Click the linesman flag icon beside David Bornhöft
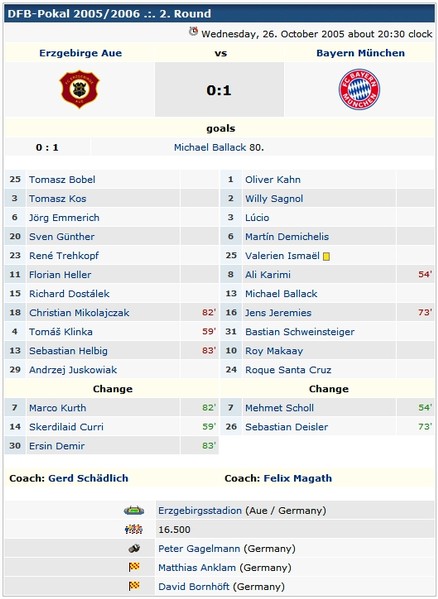The height and width of the screenshot is (599, 438). (x=134, y=586)
